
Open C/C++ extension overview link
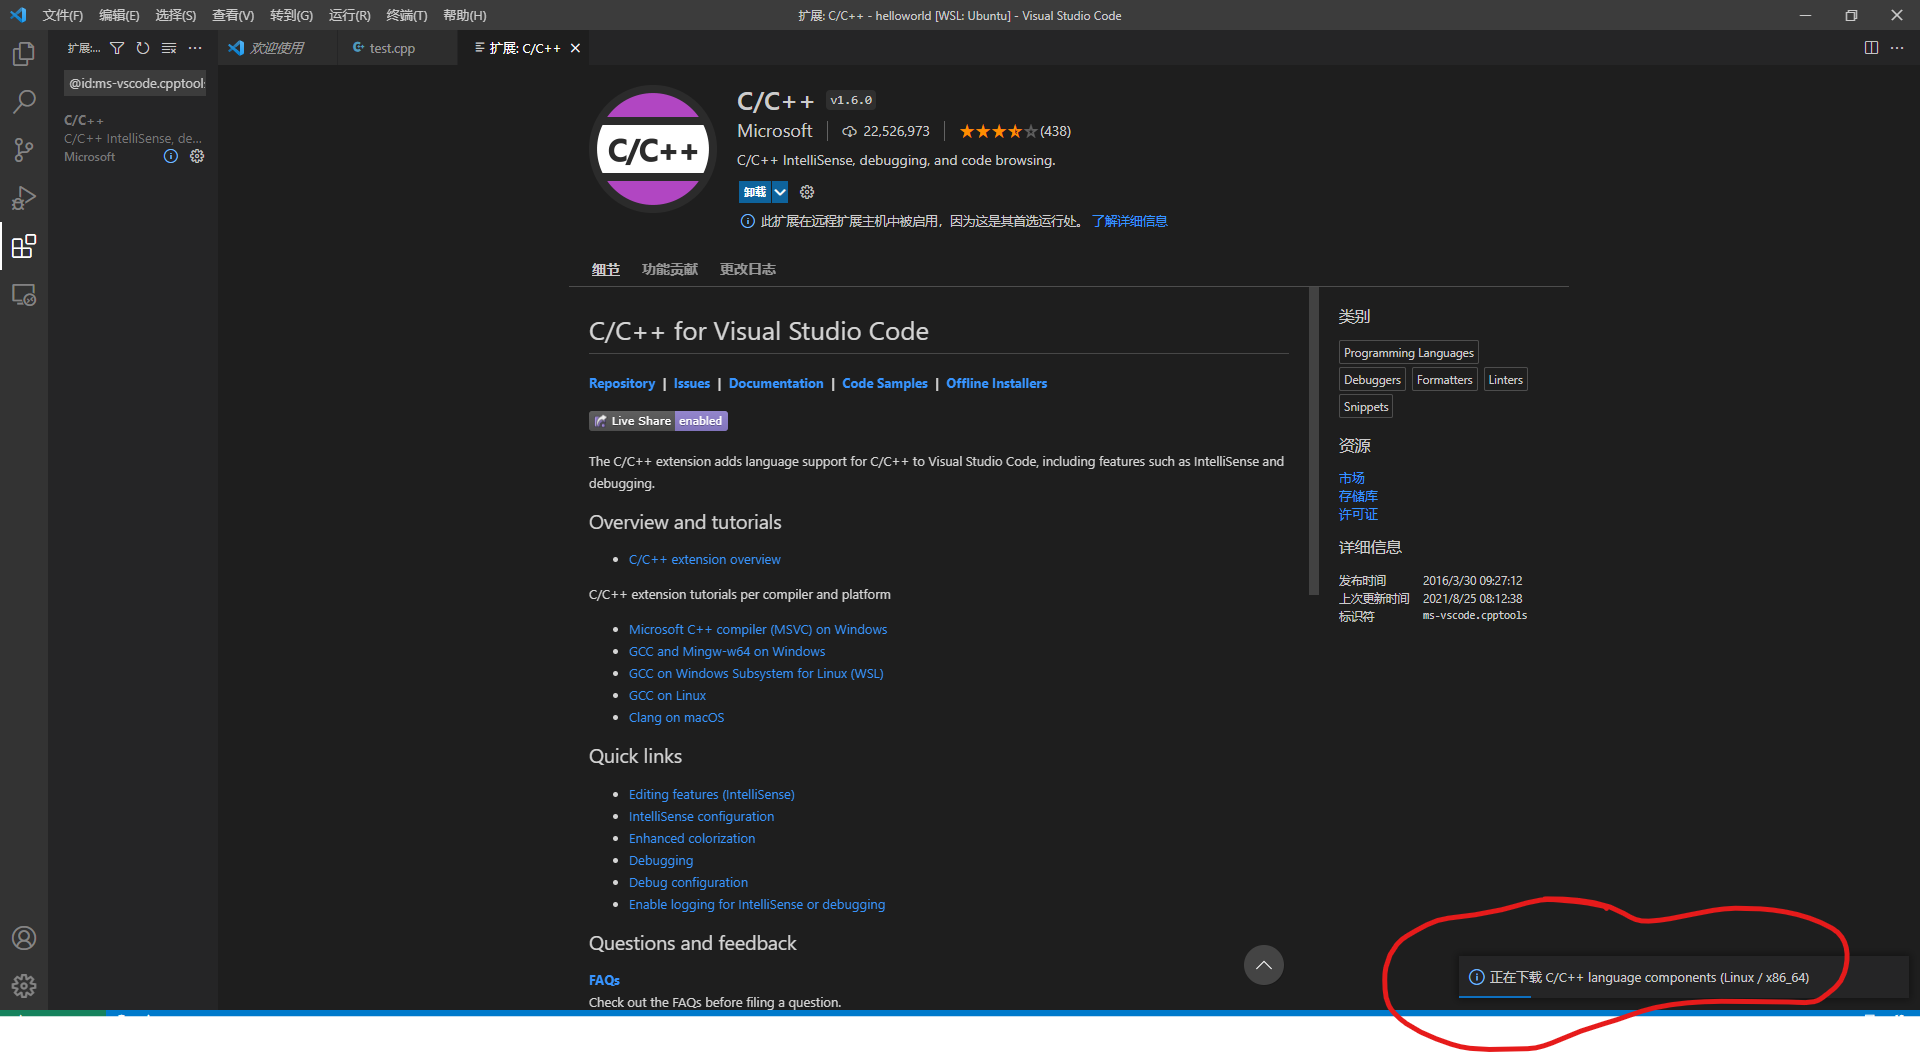704,559
